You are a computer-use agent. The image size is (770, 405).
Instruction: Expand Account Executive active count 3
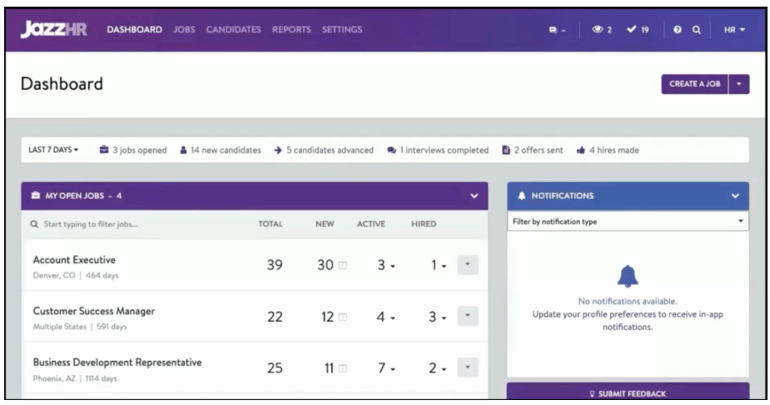[386, 265]
